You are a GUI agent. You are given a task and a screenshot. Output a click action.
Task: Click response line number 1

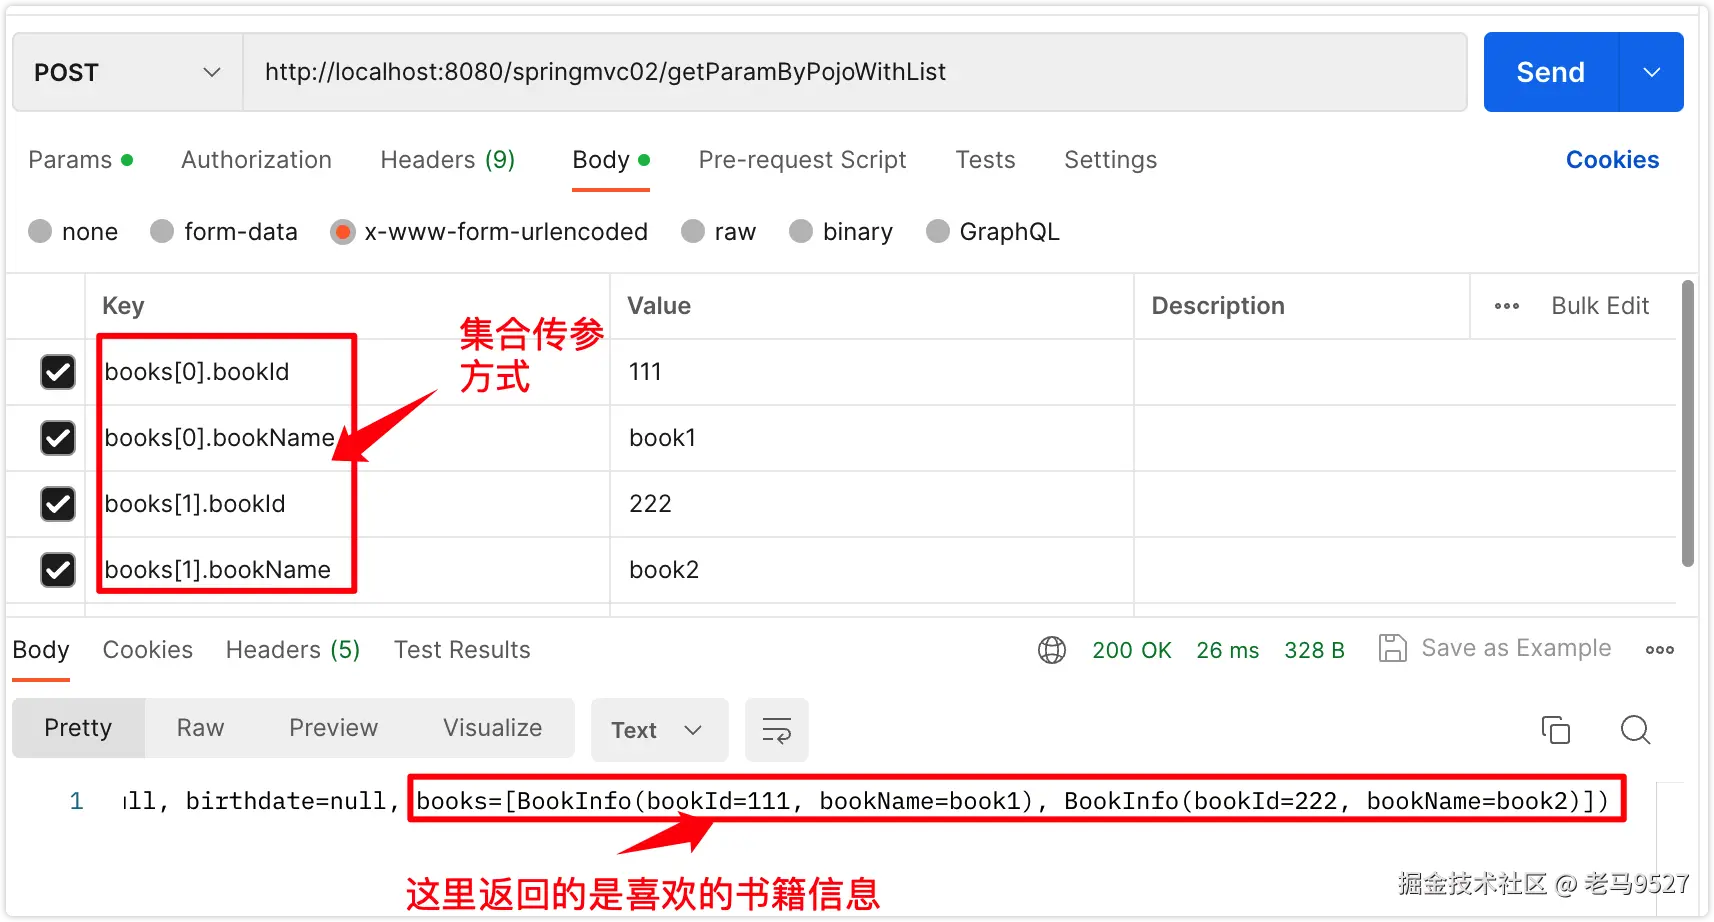76,801
